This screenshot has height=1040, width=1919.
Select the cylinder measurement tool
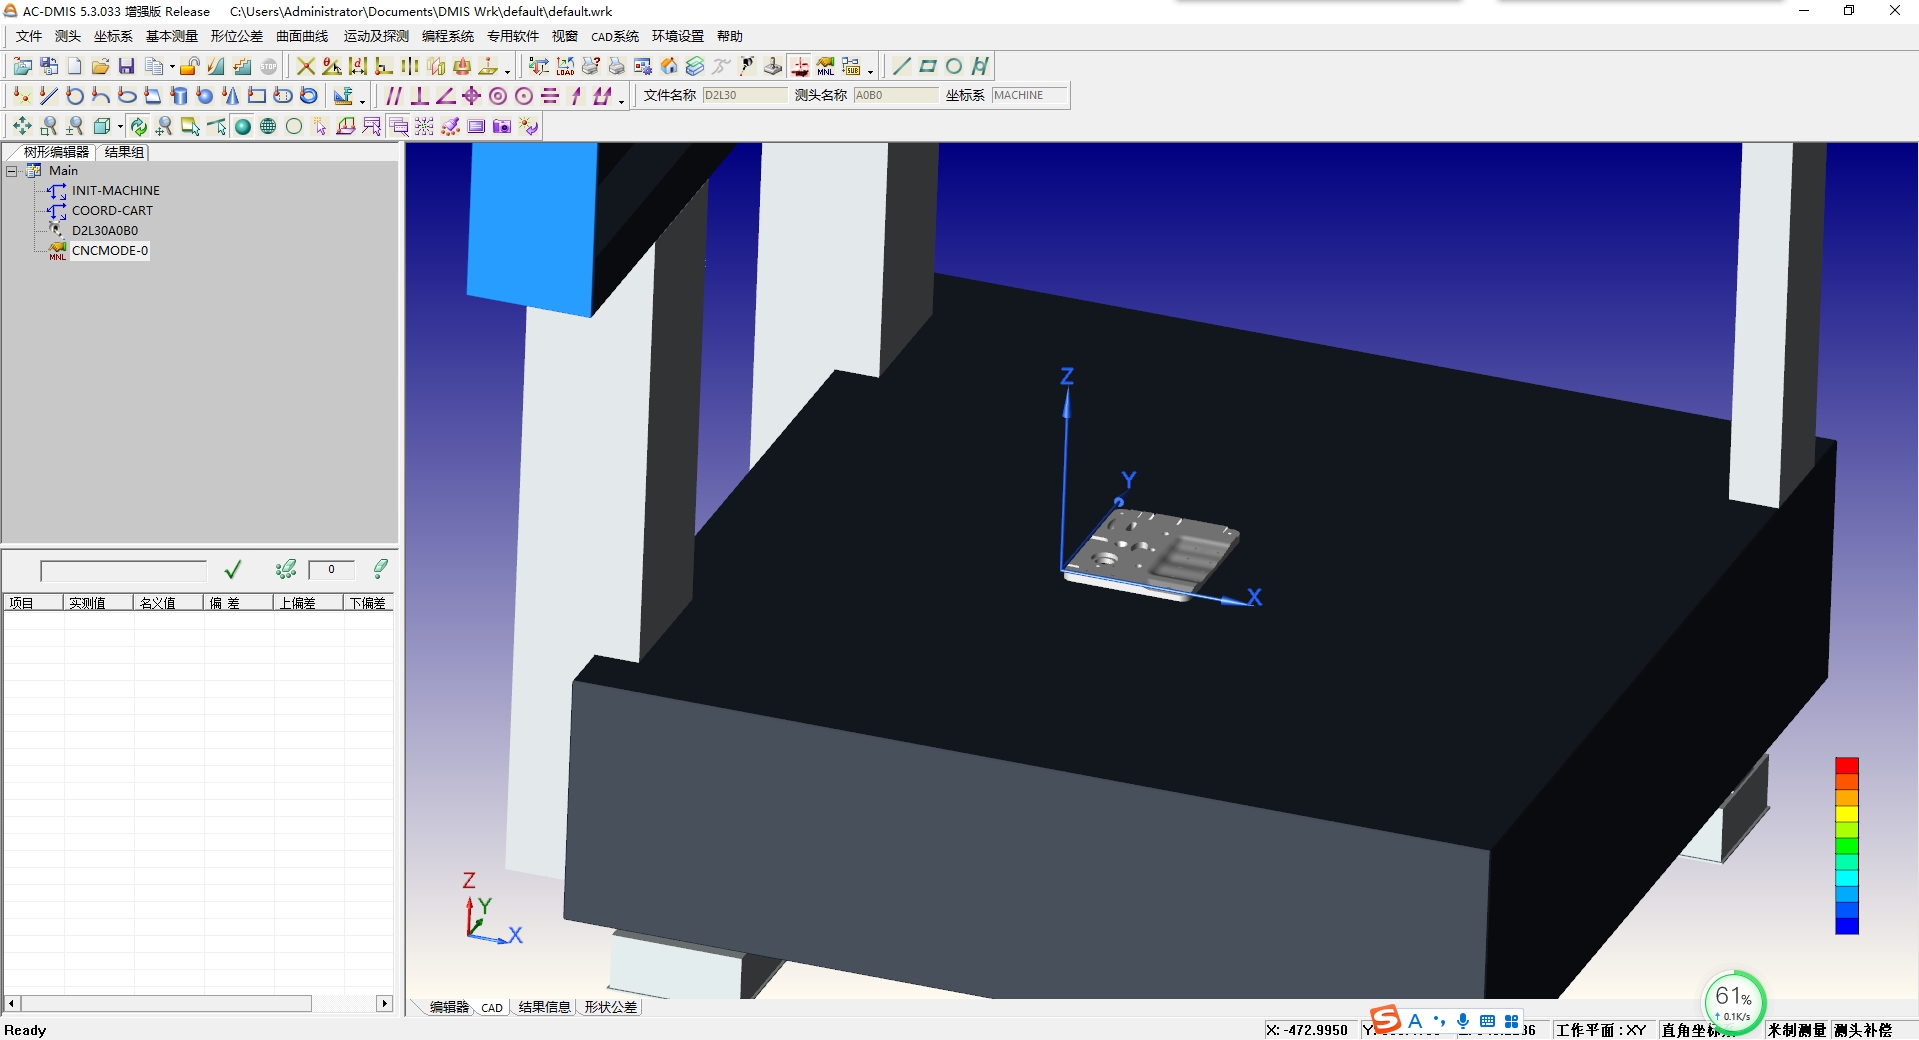click(x=179, y=96)
